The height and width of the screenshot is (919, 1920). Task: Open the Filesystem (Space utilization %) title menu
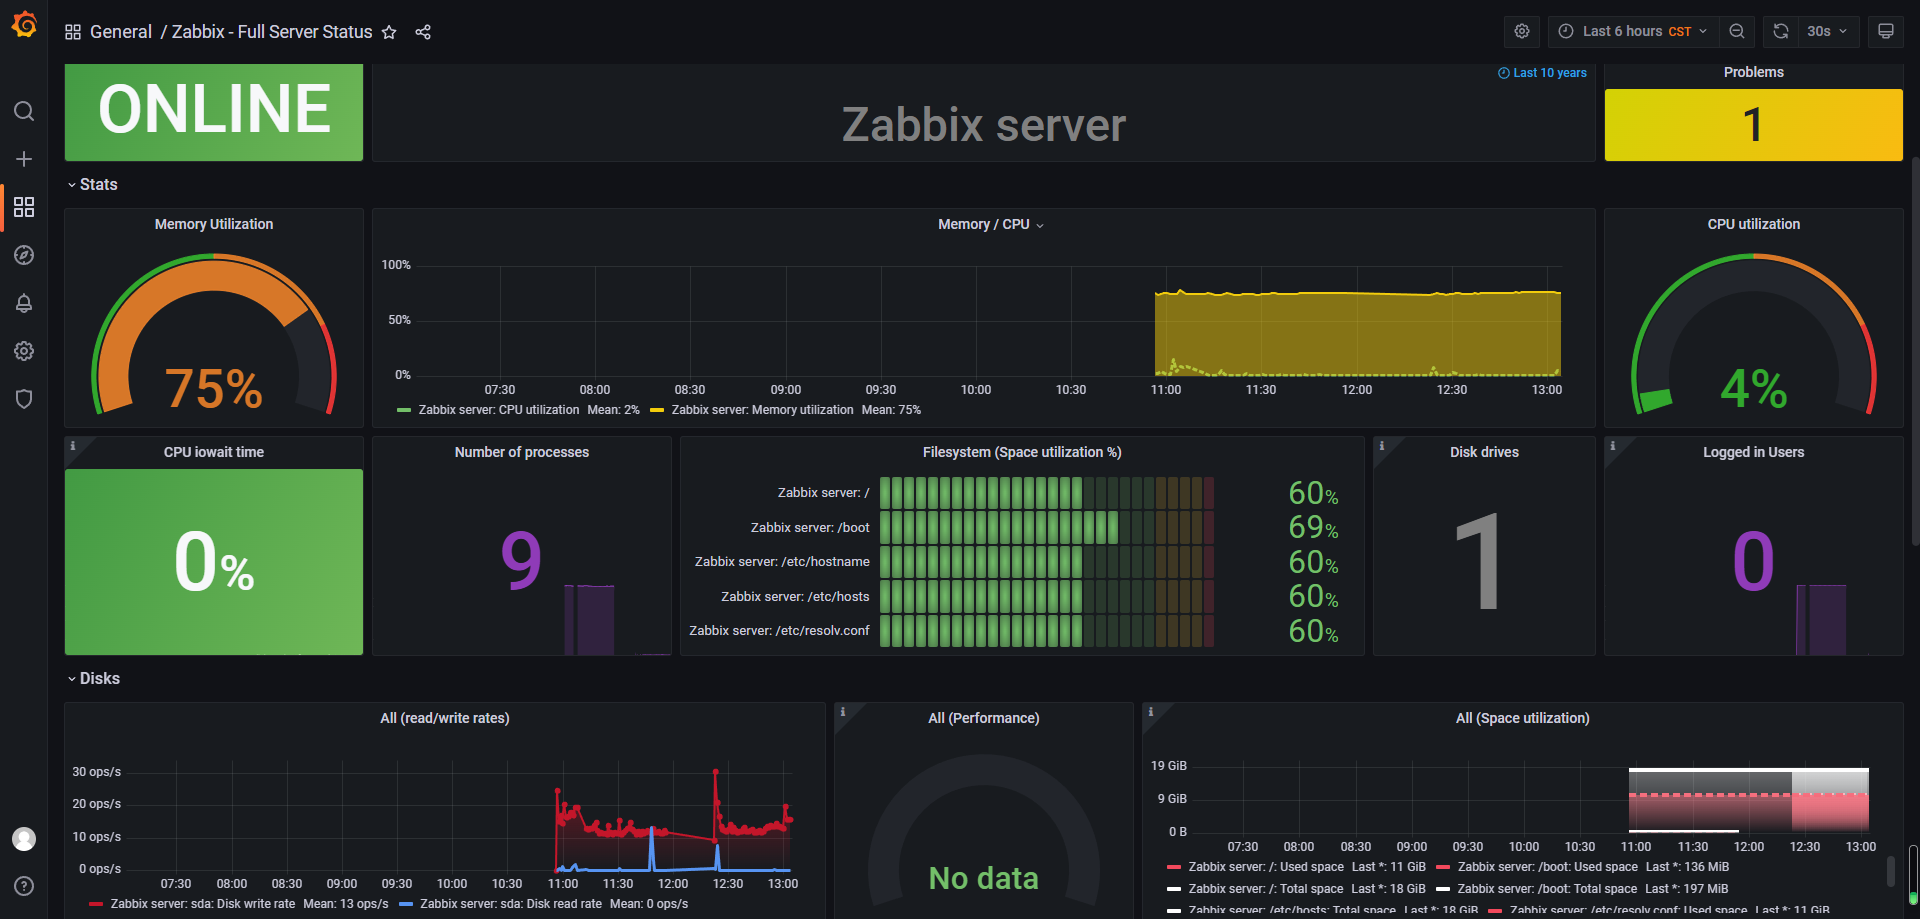tap(1022, 453)
